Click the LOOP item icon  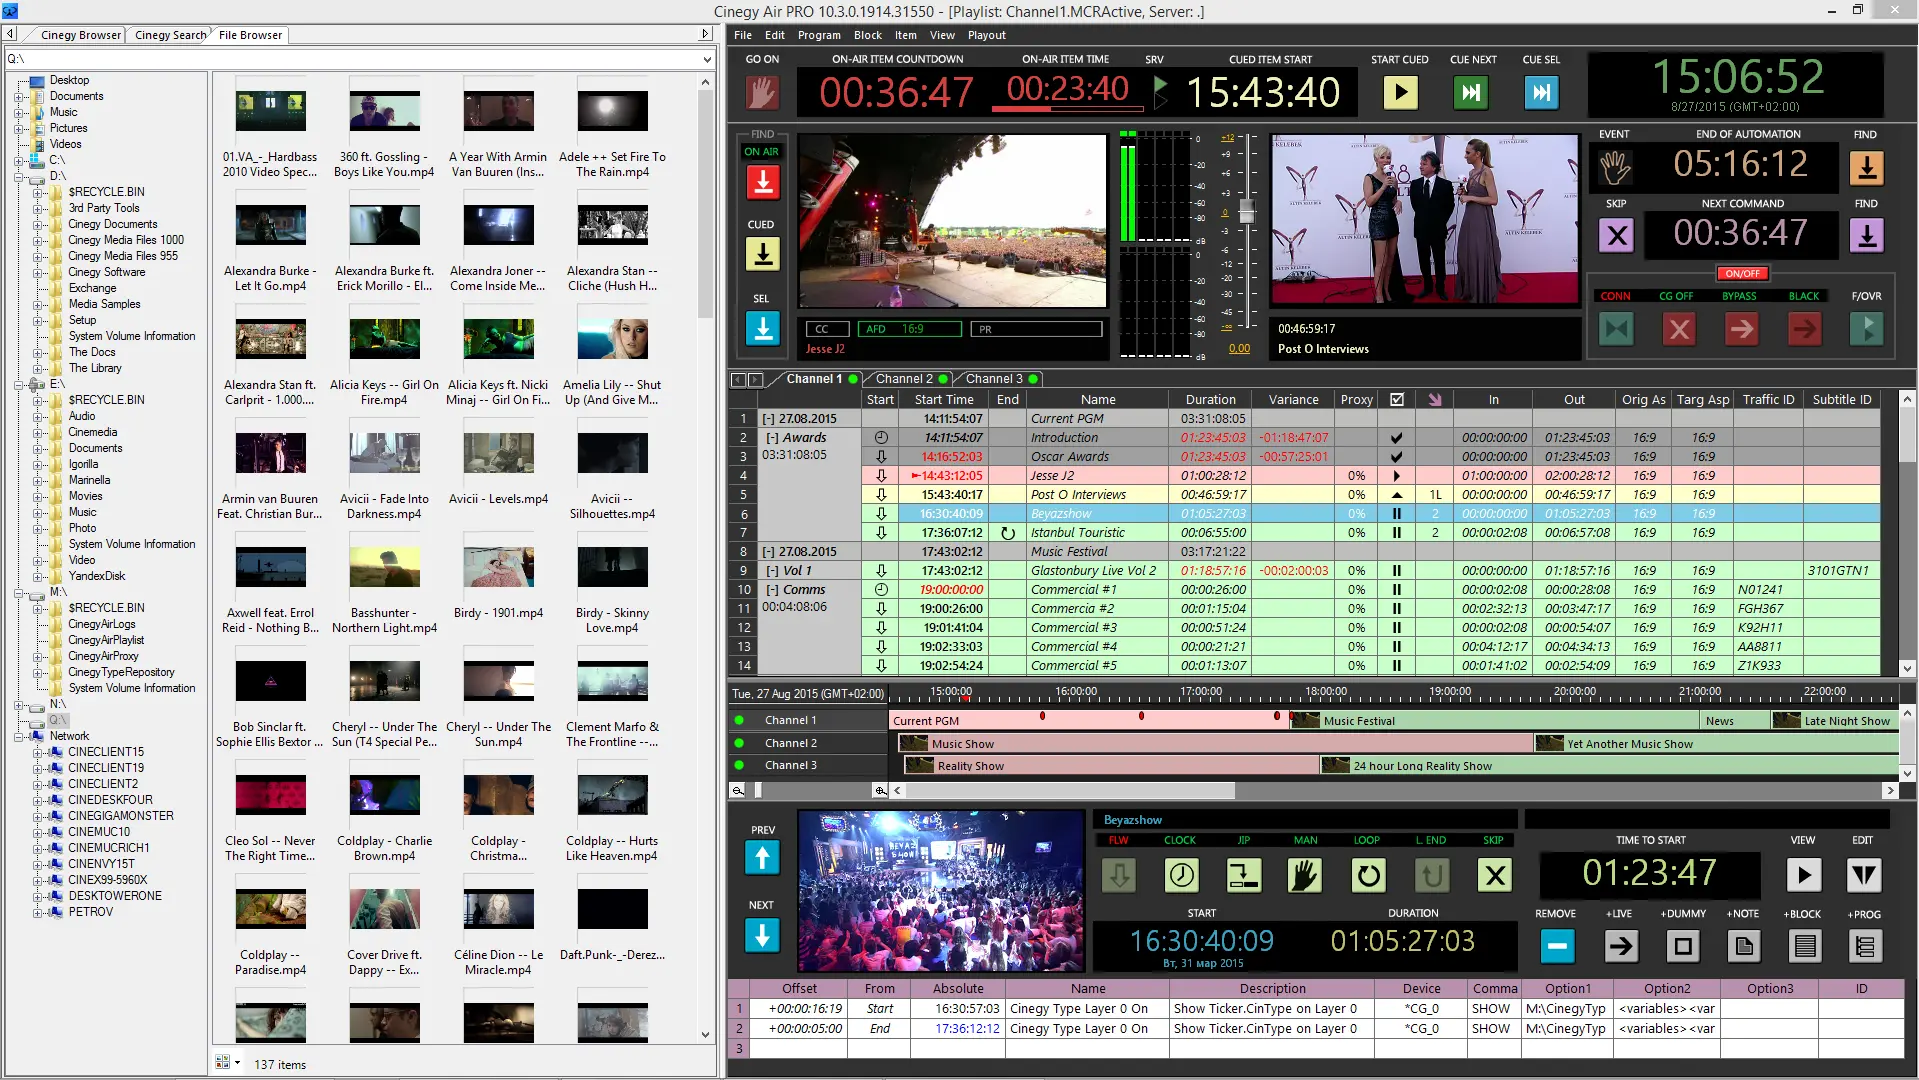(x=1367, y=876)
